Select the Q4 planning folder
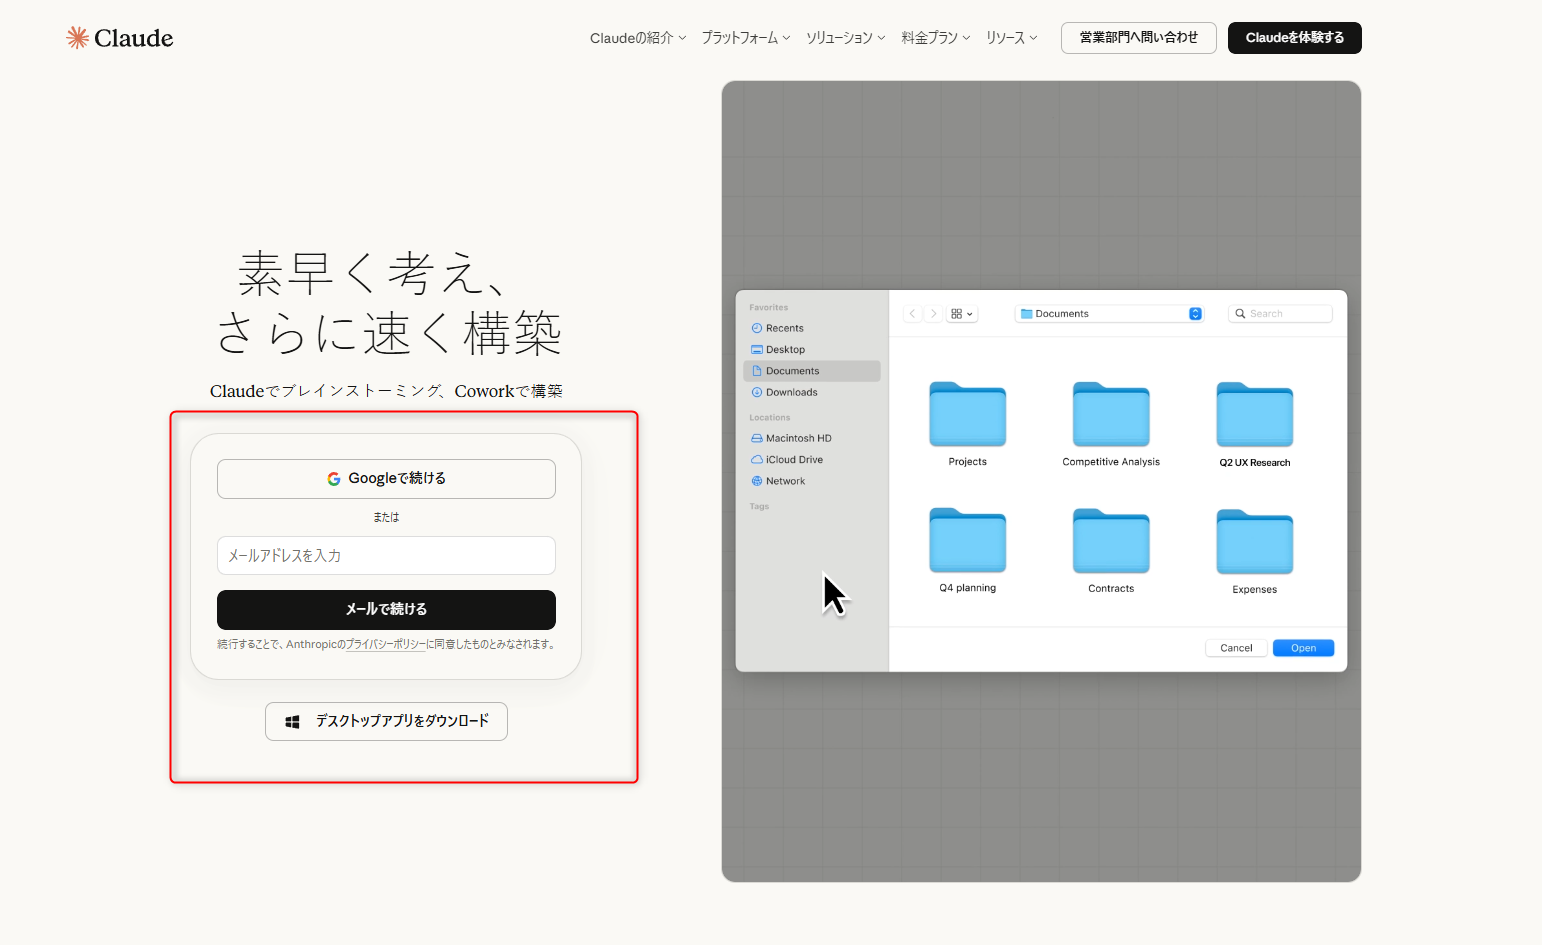Viewport: 1542px width, 945px height. 967,542
